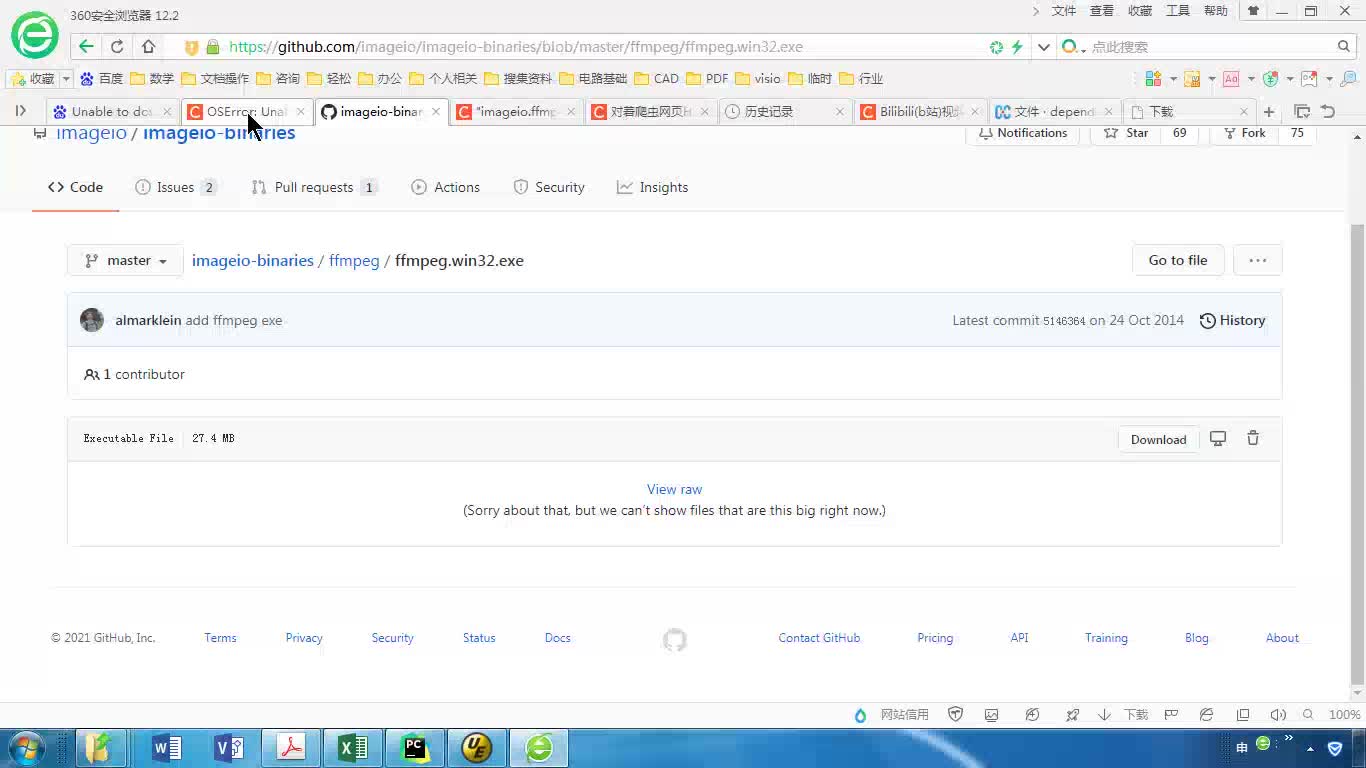Screen dimensions: 1366x768
Task: Open the Insights tab
Action: pyautogui.click(x=653, y=187)
